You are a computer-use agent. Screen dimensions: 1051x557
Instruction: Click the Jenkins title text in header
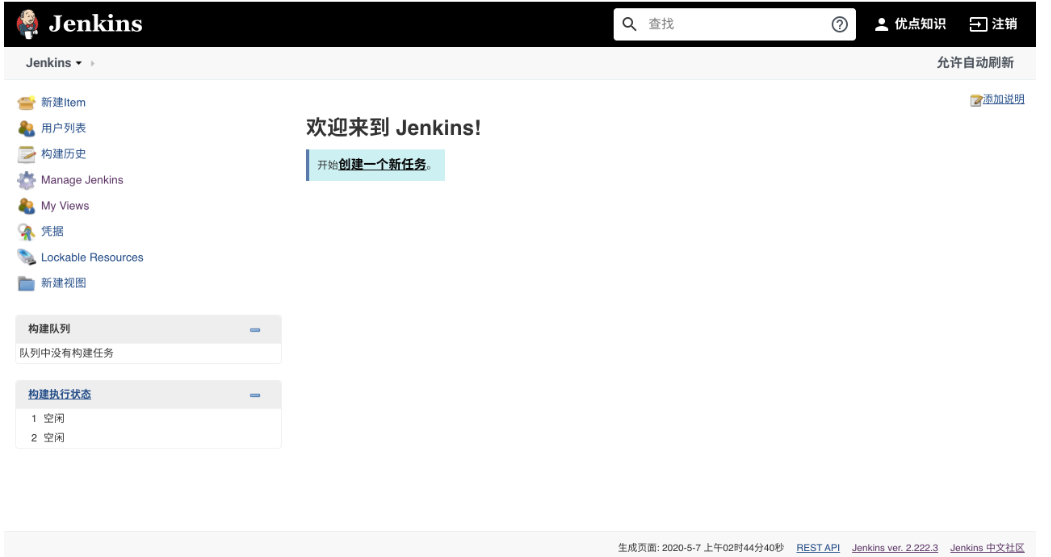95,24
